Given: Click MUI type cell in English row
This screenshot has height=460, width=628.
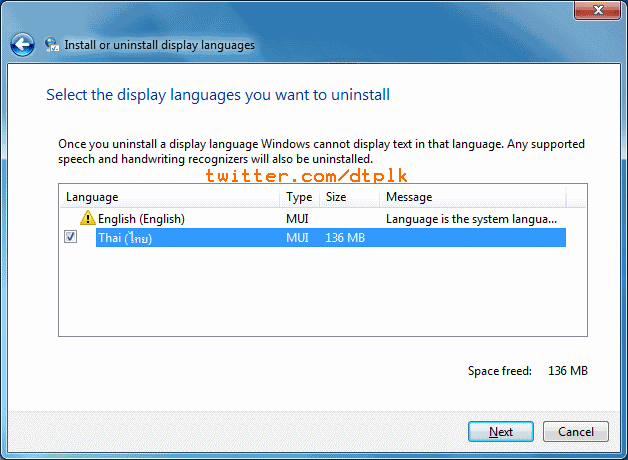Looking at the screenshot, I should (297, 219).
